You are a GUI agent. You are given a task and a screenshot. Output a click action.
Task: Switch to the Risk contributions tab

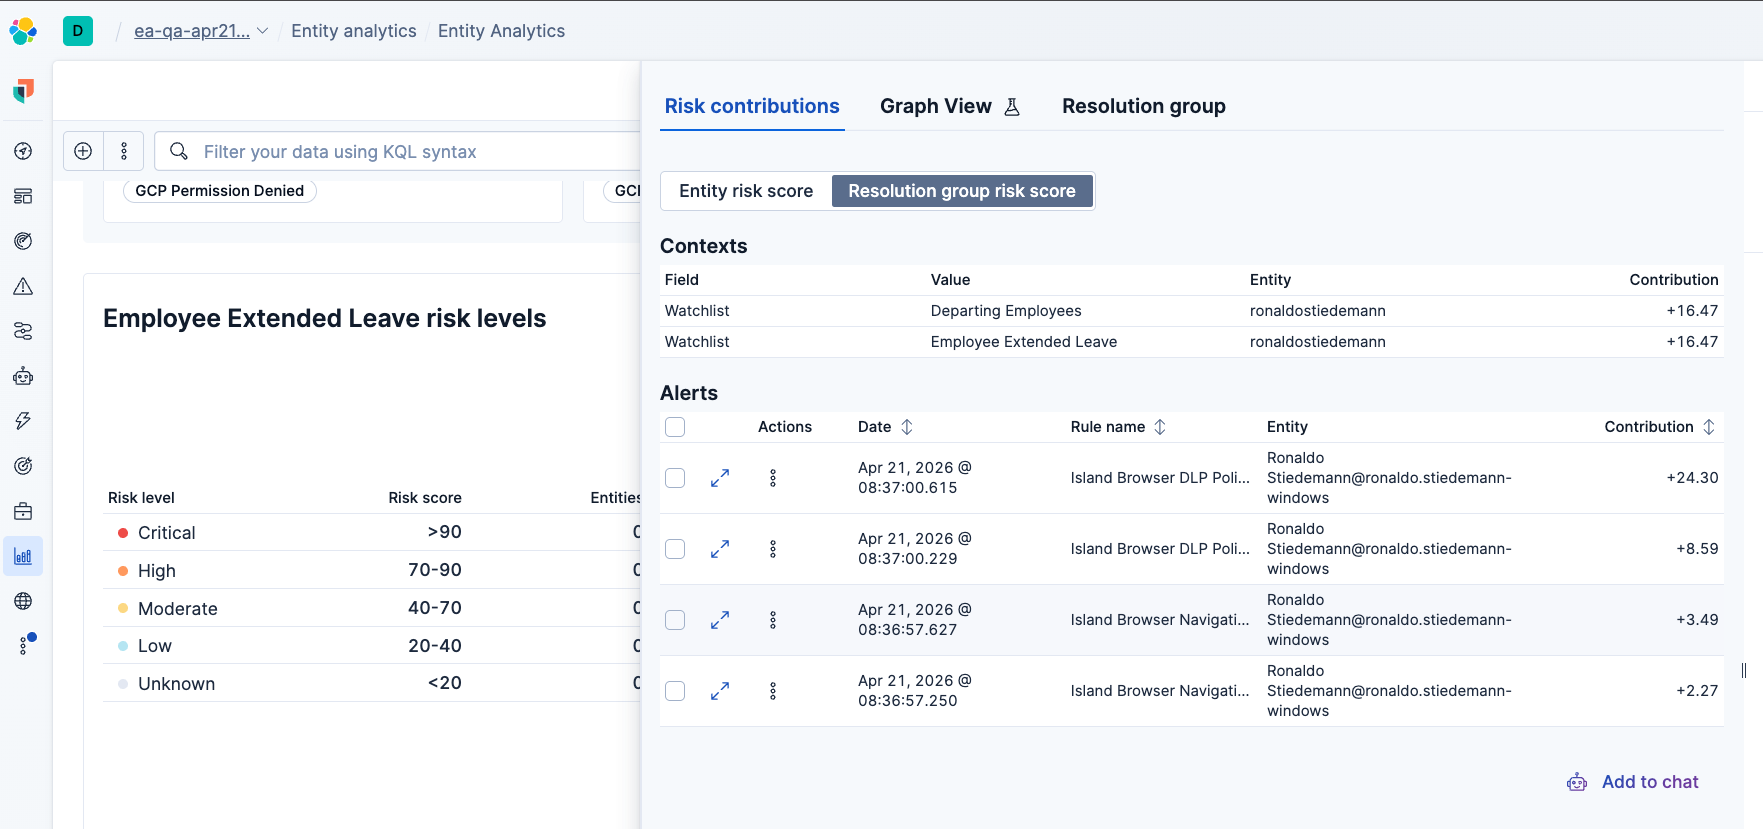tap(752, 107)
